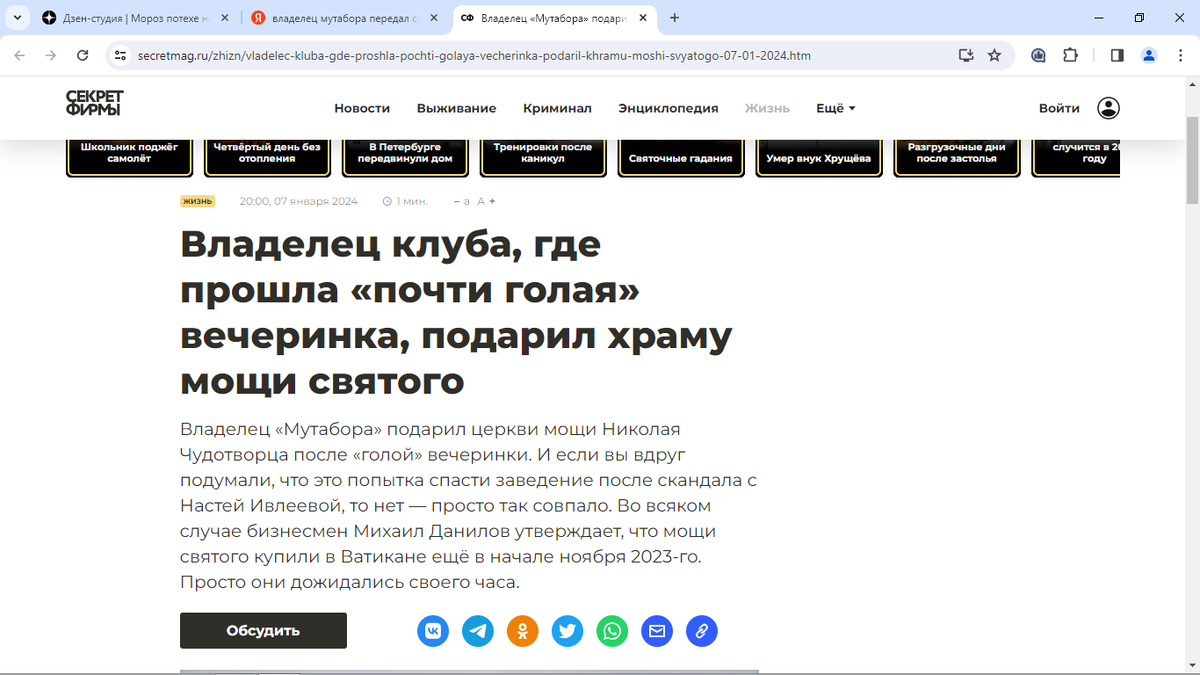Image resolution: width=1200 pixels, height=675 pixels.
Task: Toggle Chrome side panel icon
Action: tap(1117, 56)
